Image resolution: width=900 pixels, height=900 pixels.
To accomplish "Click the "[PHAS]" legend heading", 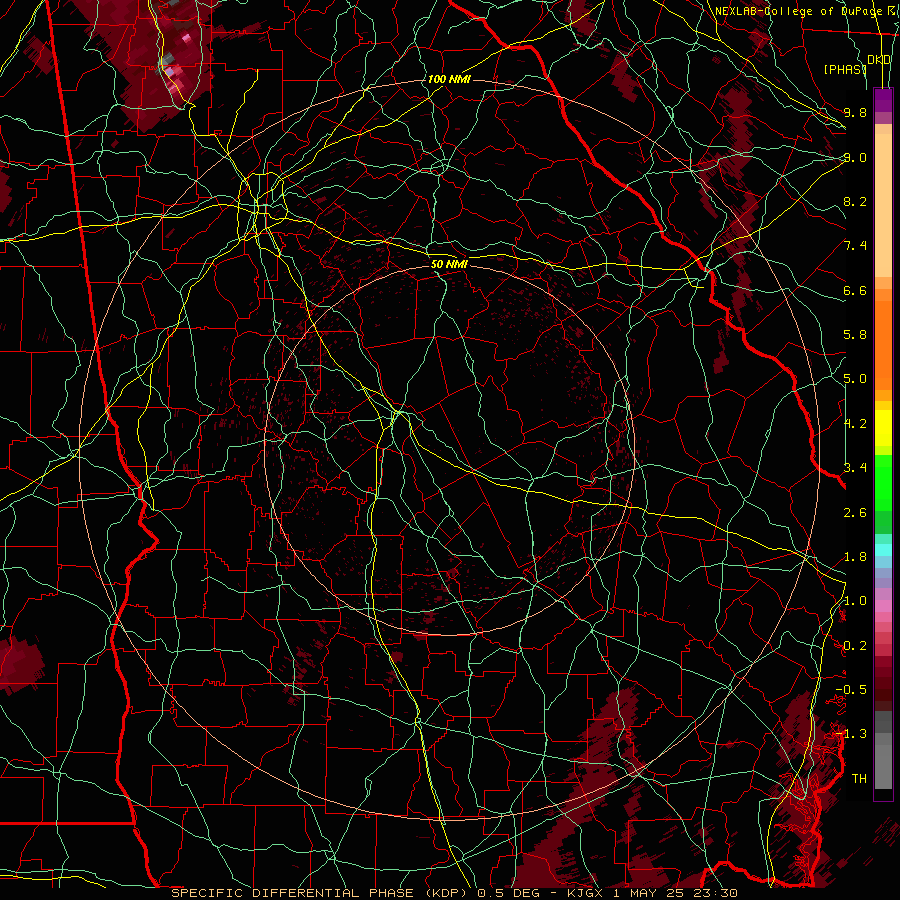I will [x=845, y=69].
